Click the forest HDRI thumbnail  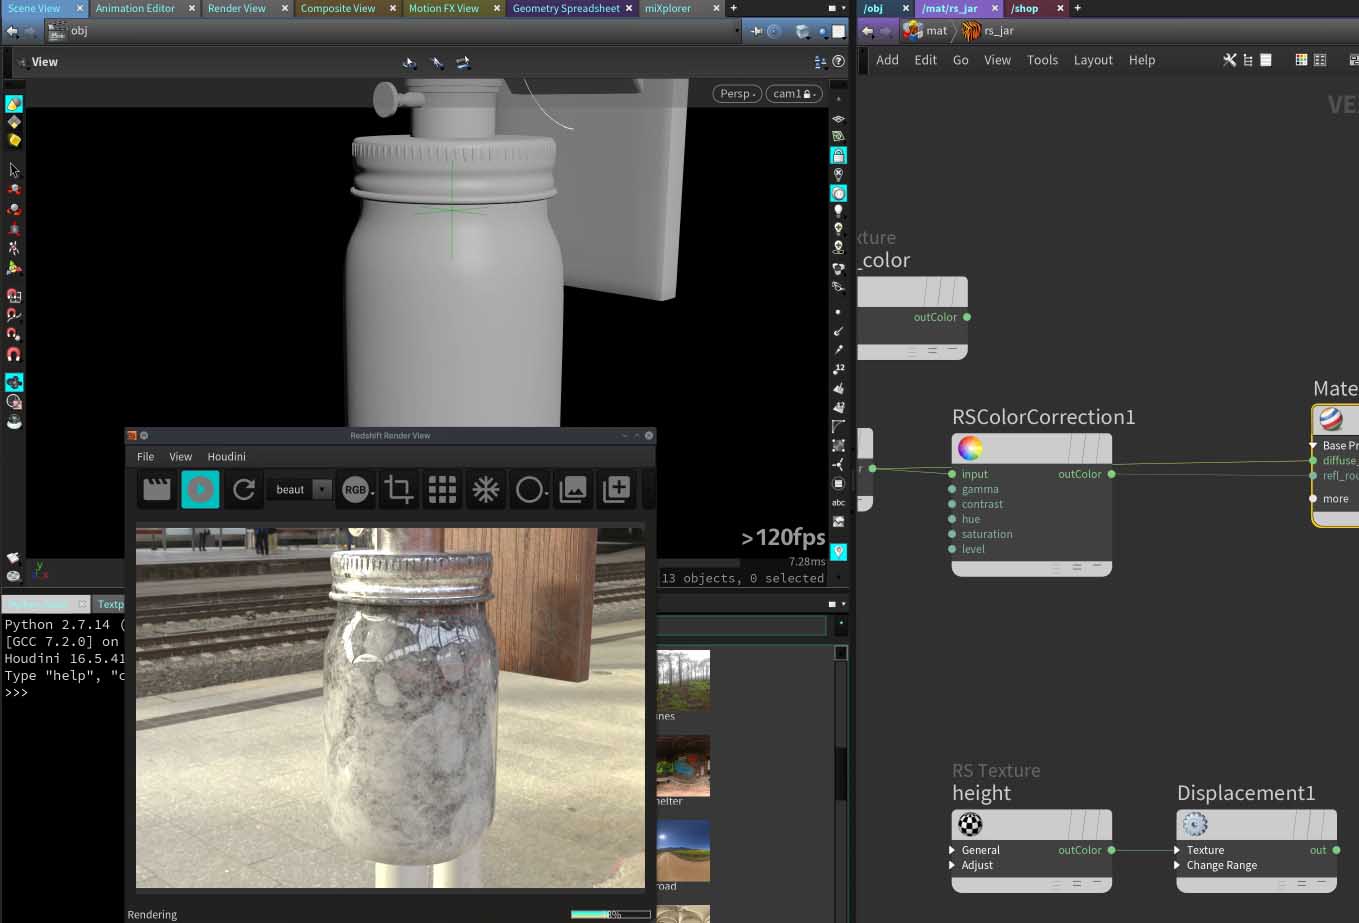click(683, 679)
